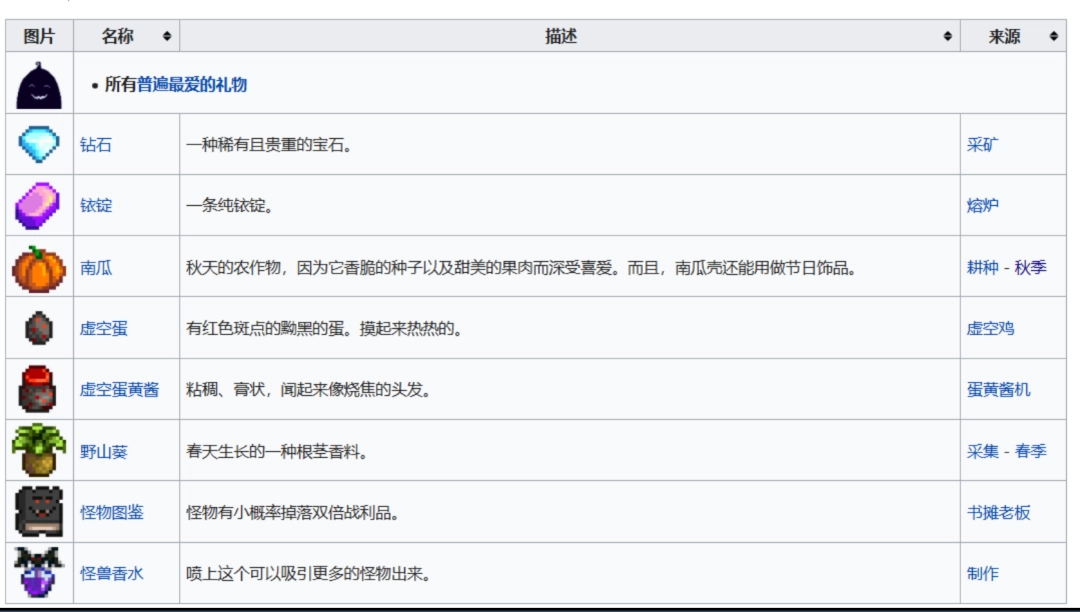This screenshot has height=612, width=1080.
Task: Follow the 制作 source link
Action: 982,573
